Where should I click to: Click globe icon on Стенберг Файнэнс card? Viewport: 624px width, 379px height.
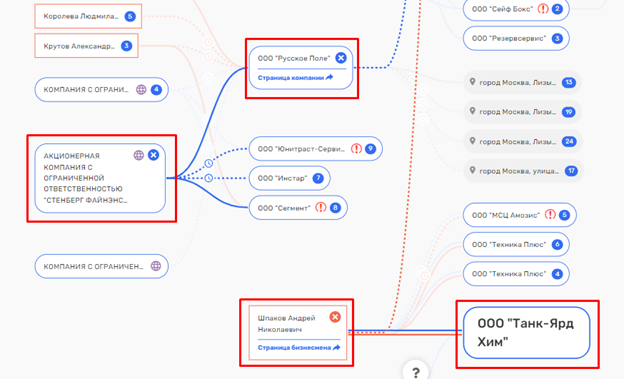pyautogui.click(x=138, y=155)
